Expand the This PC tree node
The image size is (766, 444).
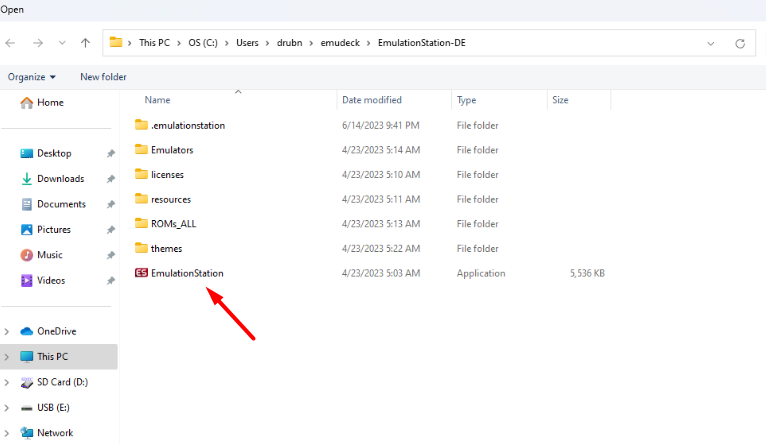(x=7, y=357)
